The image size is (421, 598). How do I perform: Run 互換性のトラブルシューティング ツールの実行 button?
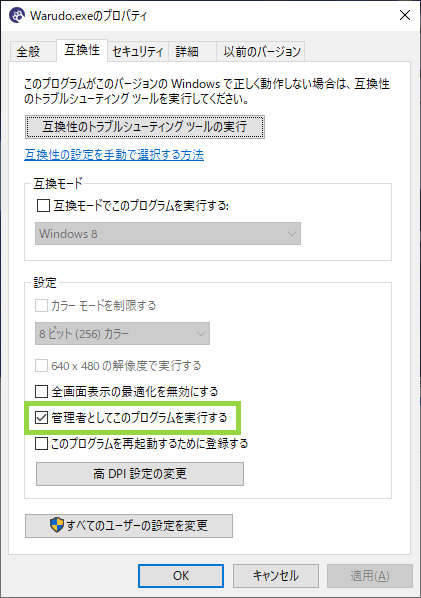point(145,127)
